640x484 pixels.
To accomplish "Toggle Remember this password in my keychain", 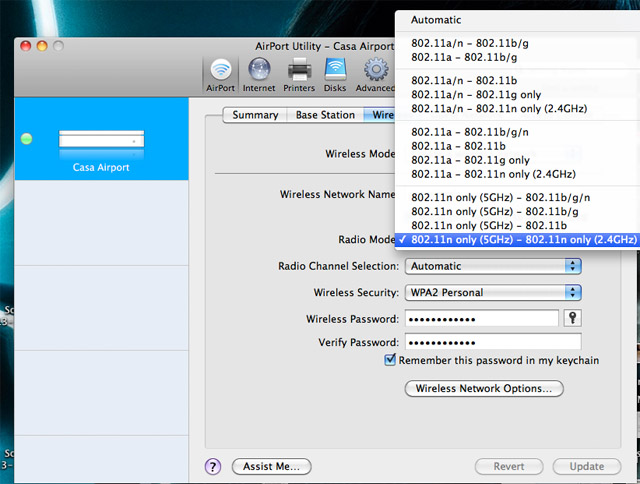I will 390,360.
